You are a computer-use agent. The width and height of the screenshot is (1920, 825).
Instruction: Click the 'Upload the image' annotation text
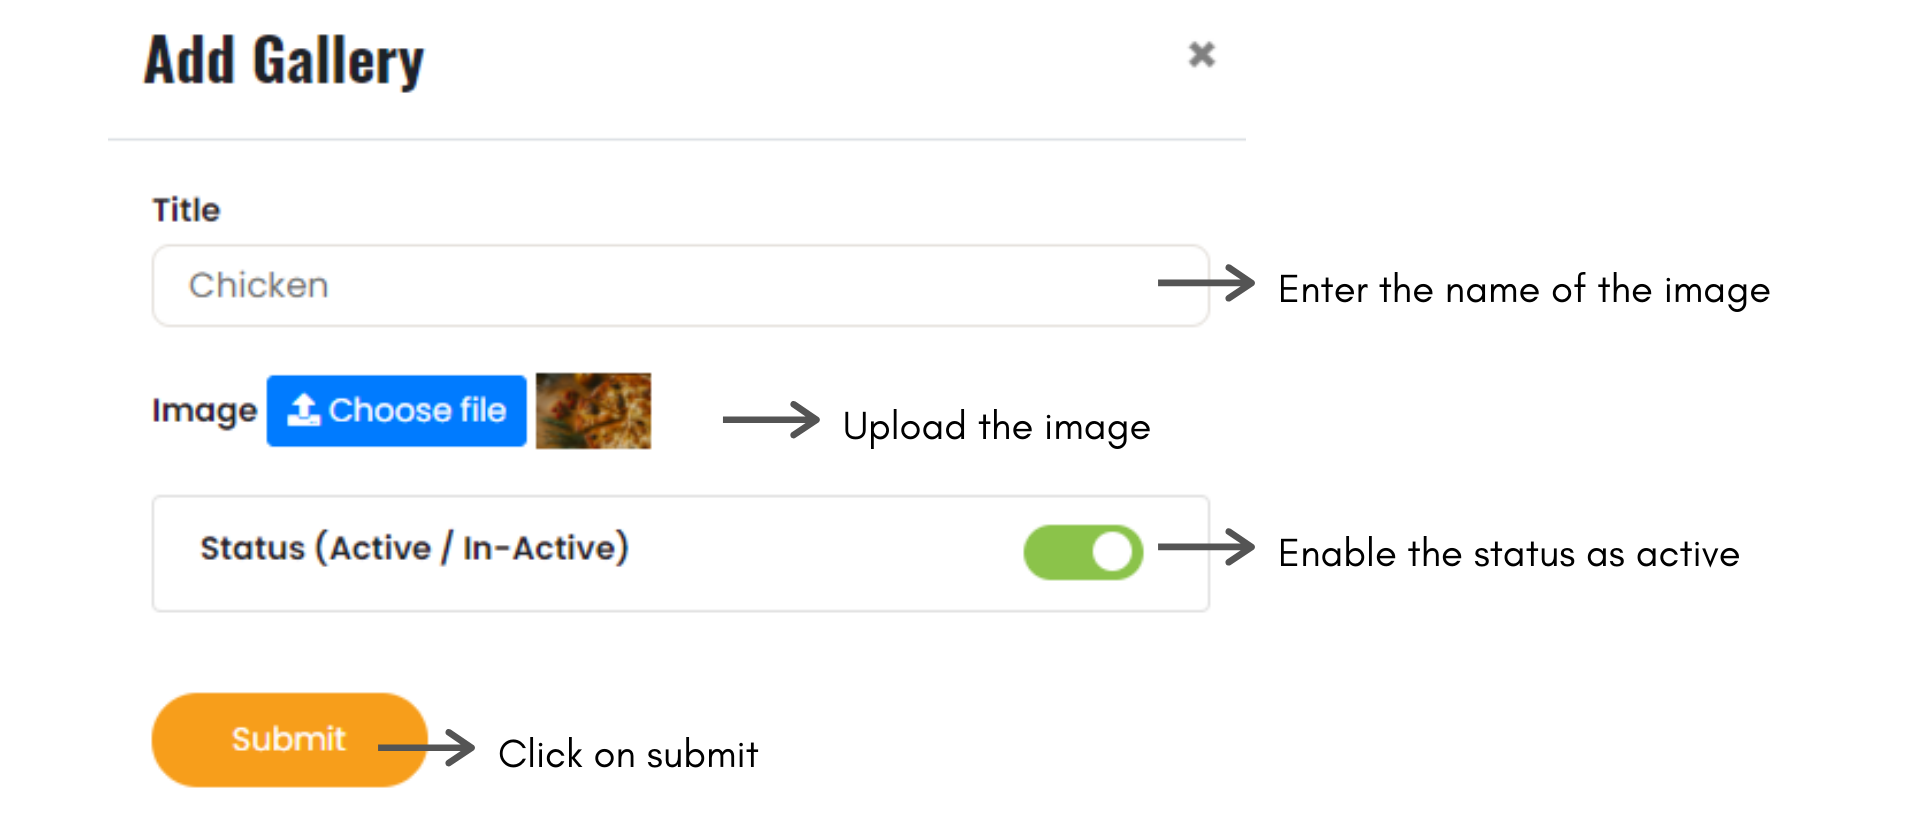point(996,427)
